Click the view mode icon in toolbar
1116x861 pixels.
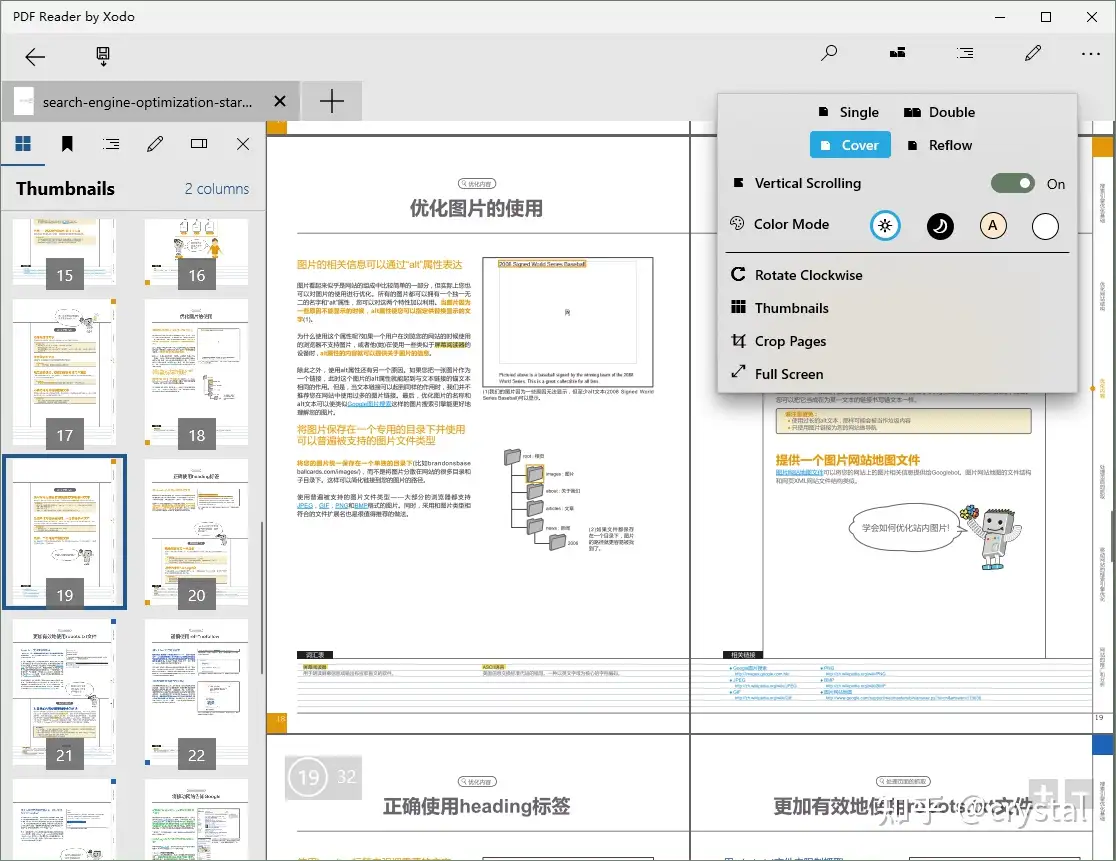(897, 53)
